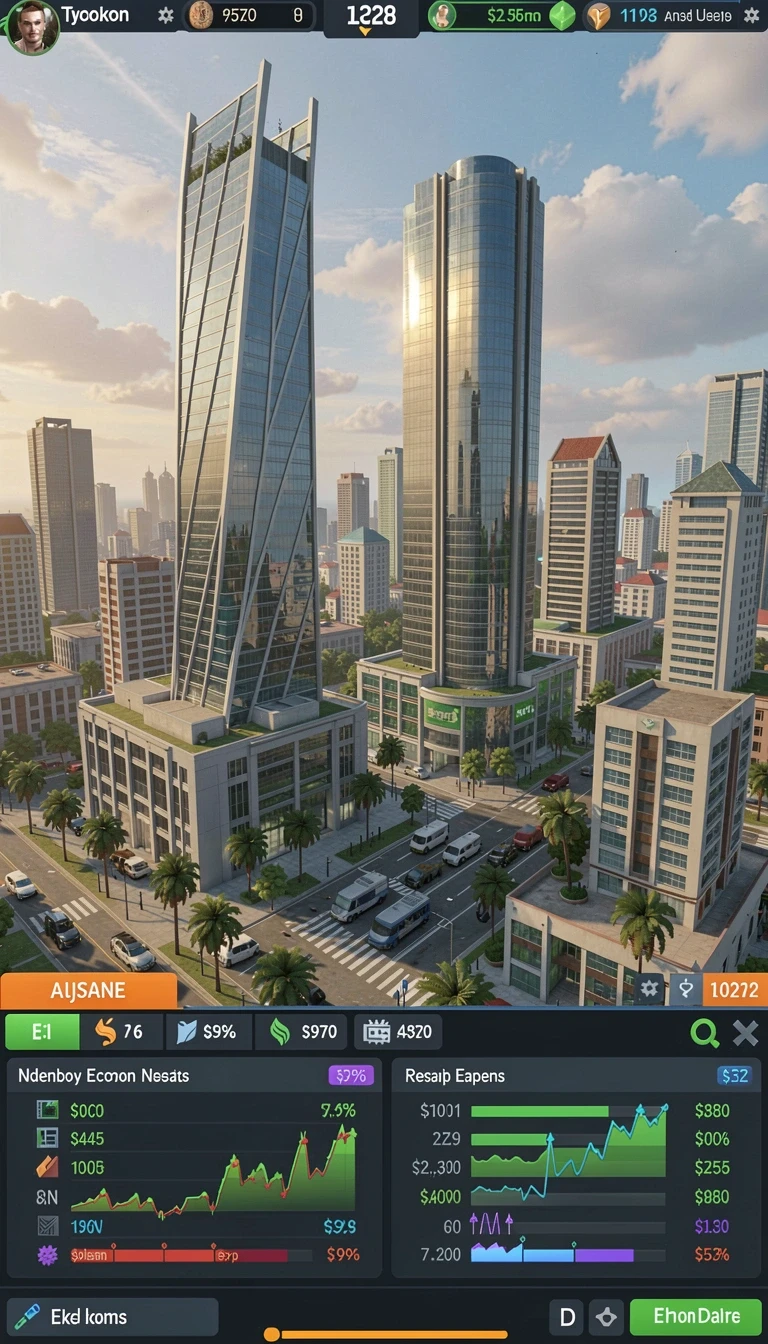The height and width of the screenshot is (1344, 768).
Task: Select the green leaf $970 tab
Action: coord(302,1031)
